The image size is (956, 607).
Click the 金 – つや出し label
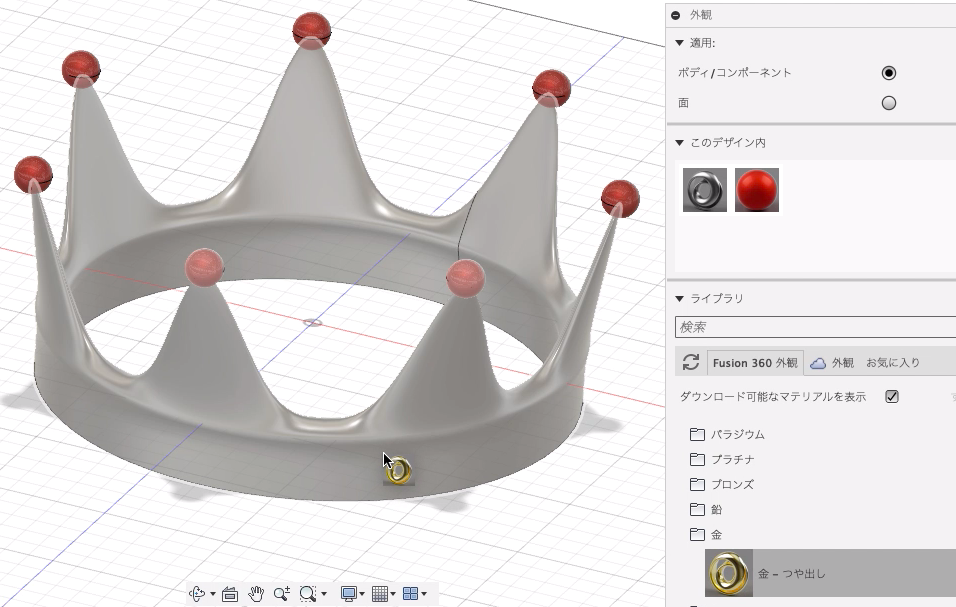(x=791, y=573)
